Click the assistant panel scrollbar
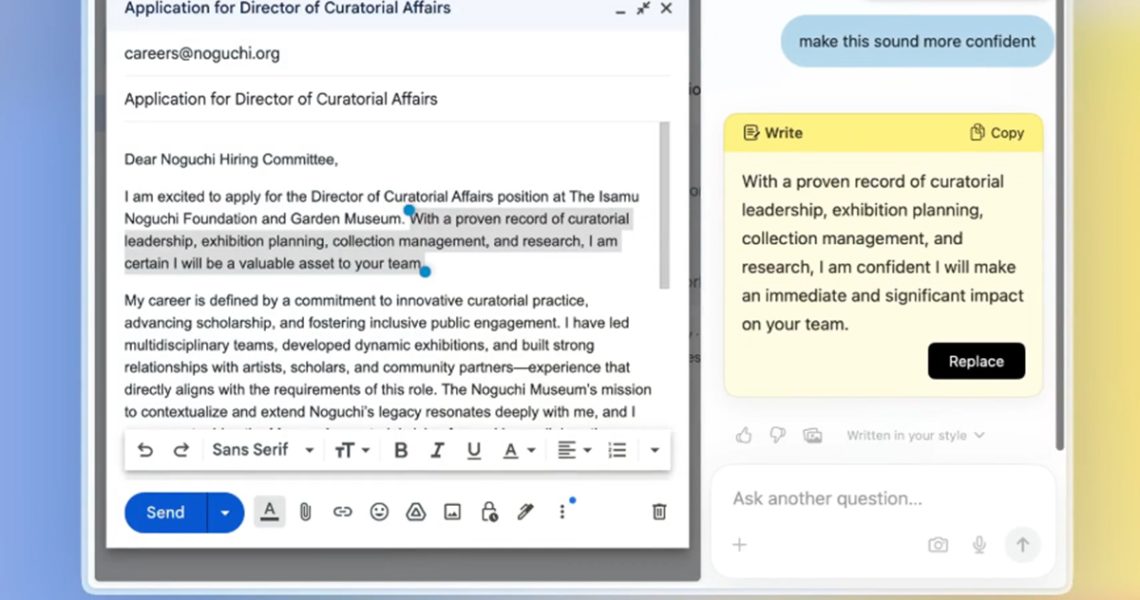Image resolution: width=1140 pixels, height=600 pixels. 1059,225
